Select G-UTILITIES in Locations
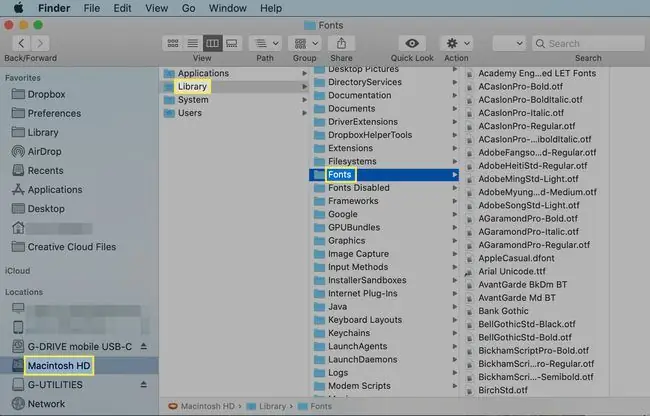Screen dimensions: 650x416 [x=55, y=385]
